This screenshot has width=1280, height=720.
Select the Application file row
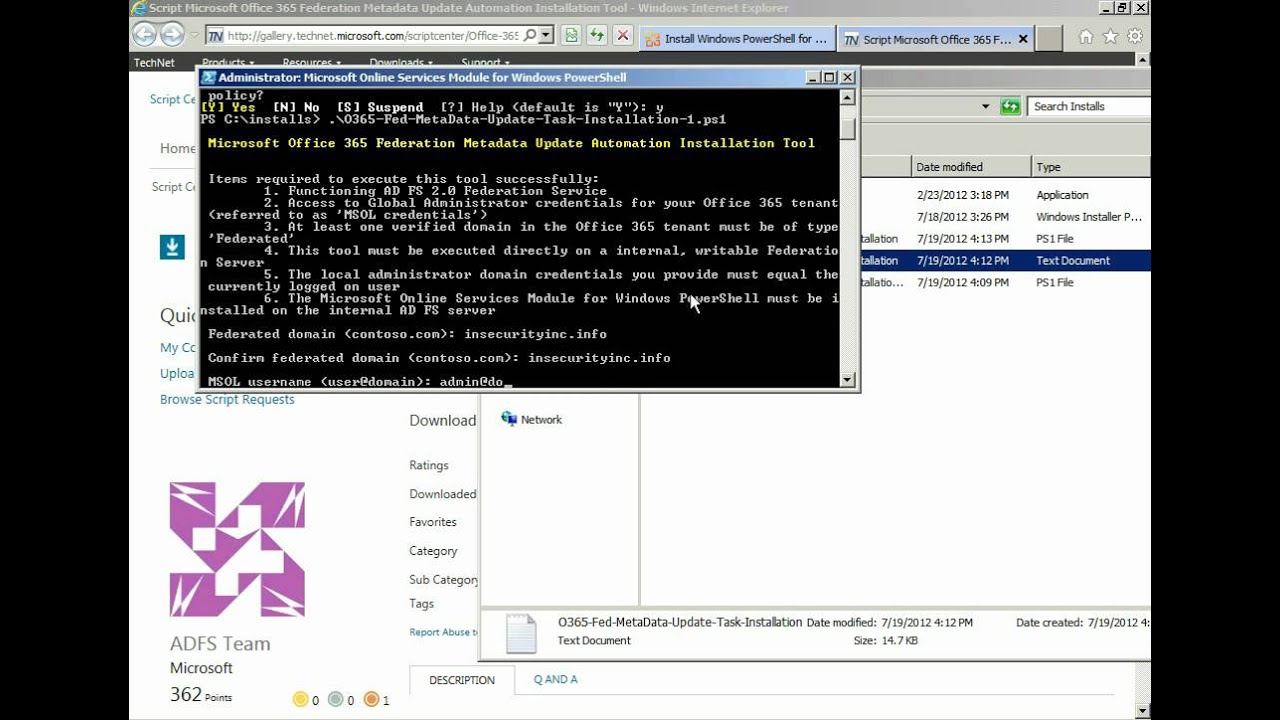coord(1004,195)
